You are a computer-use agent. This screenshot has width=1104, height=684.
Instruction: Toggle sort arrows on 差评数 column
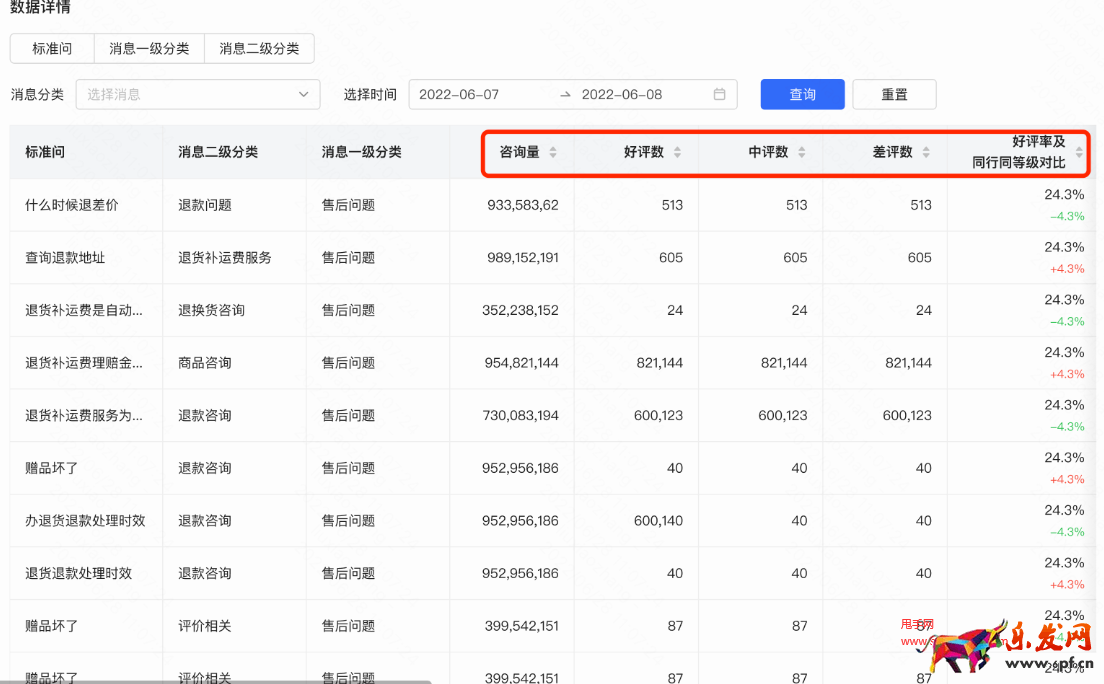coord(926,152)
